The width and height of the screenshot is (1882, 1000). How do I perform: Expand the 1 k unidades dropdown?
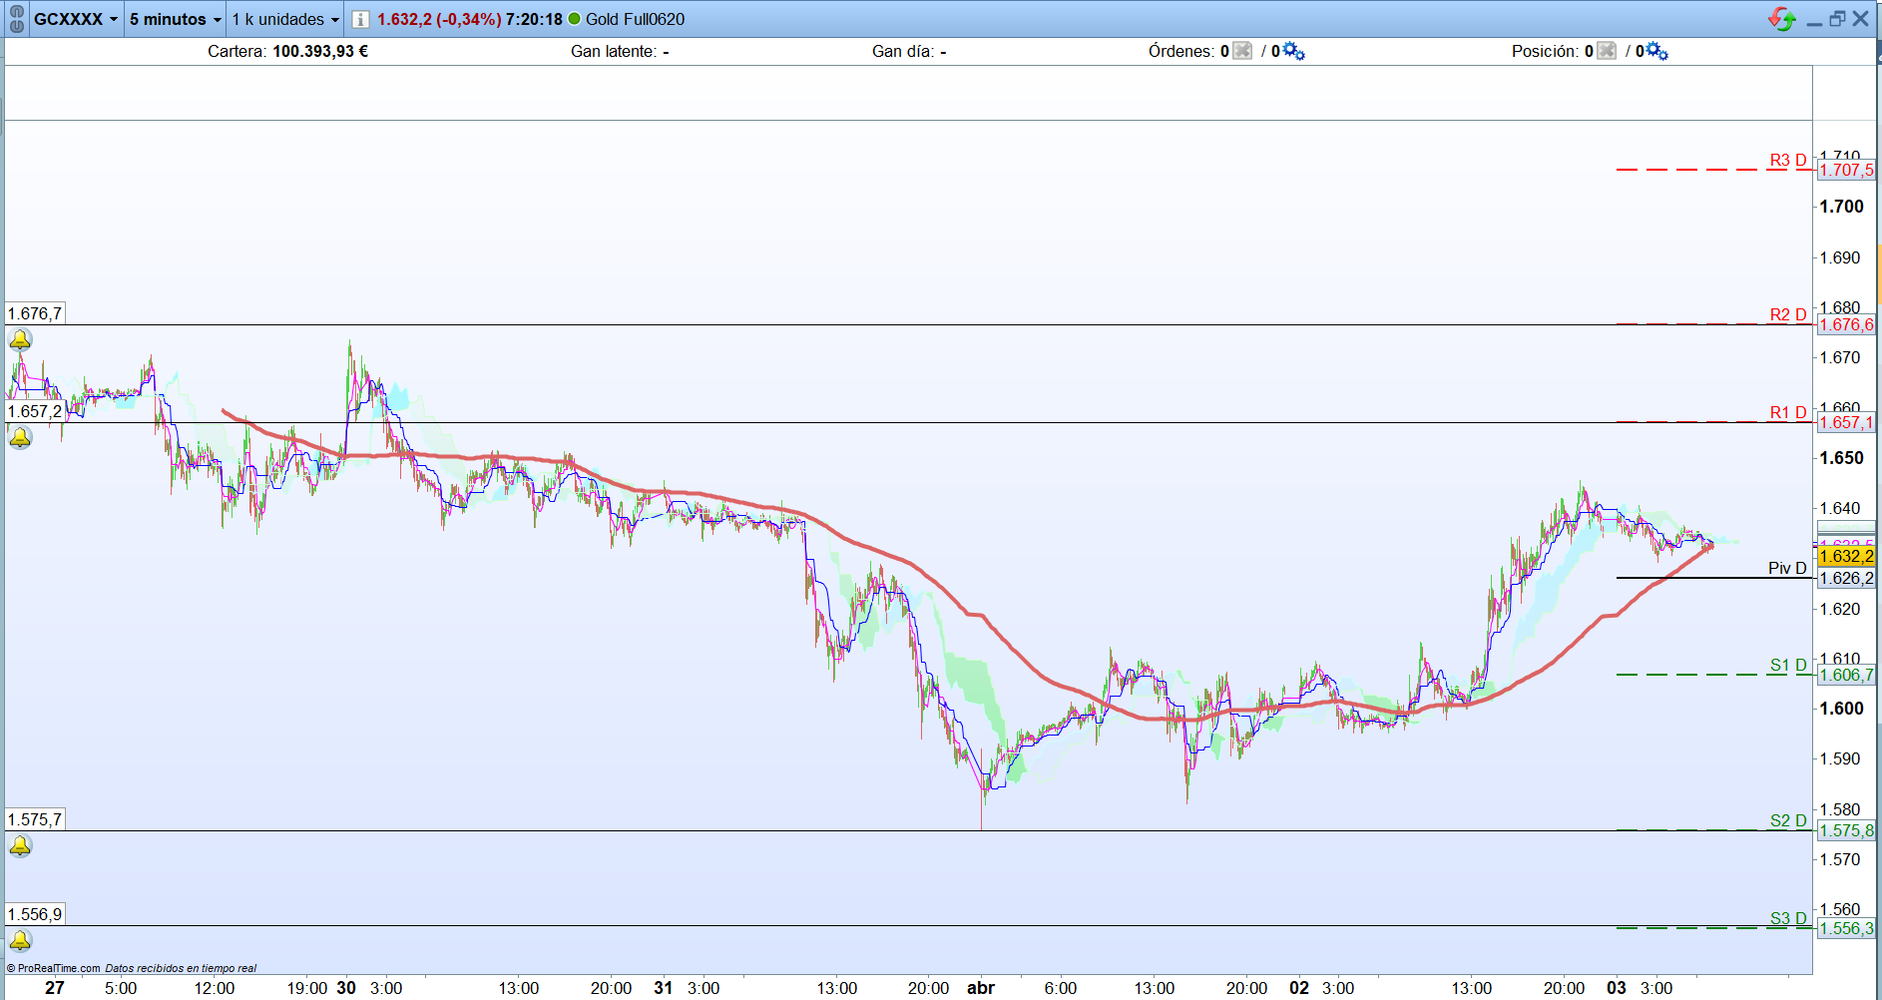(x=286, y=19)
